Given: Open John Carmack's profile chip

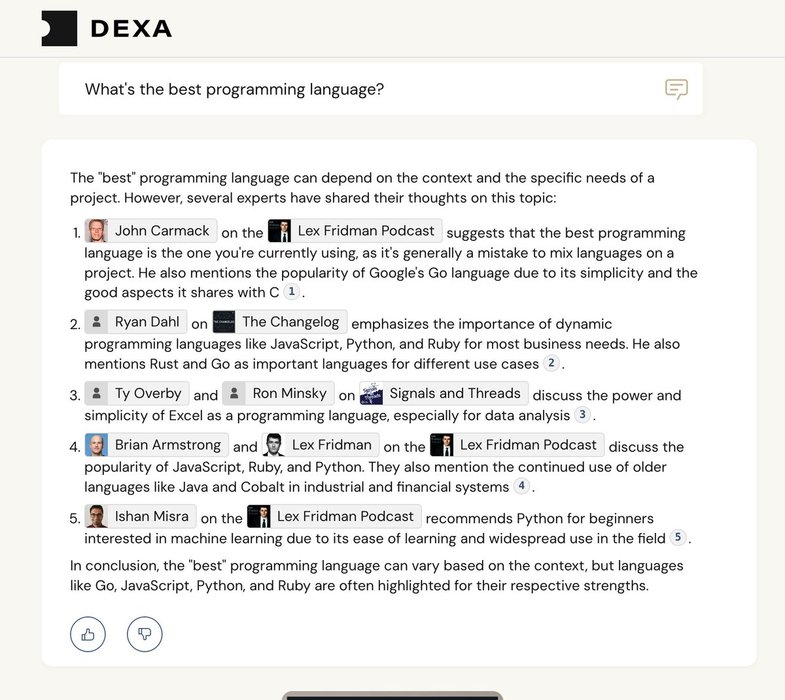Looking at the screenshot, I should tap(151, 231).
